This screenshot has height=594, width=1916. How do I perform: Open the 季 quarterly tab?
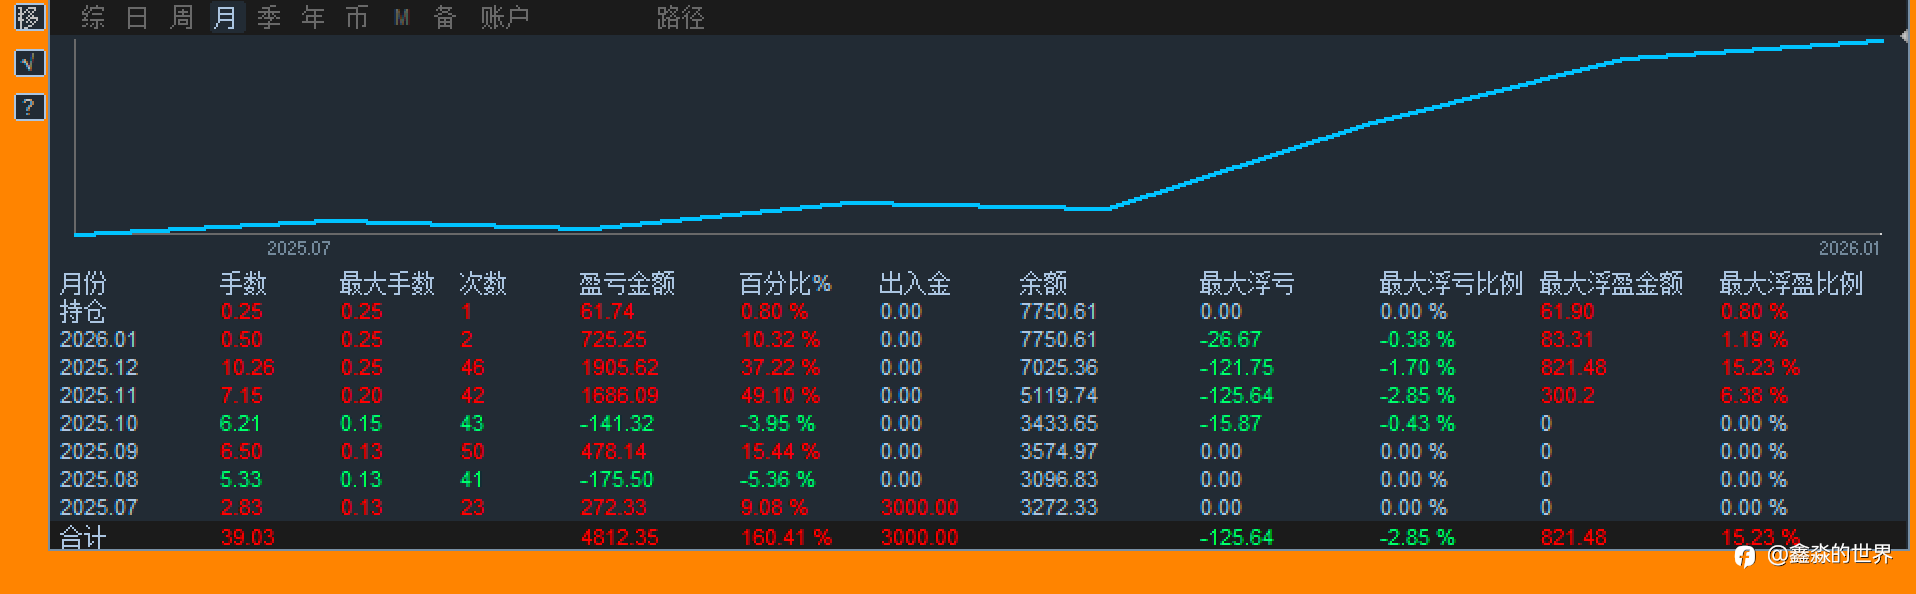pyautogui.click(x=269, y=17)
